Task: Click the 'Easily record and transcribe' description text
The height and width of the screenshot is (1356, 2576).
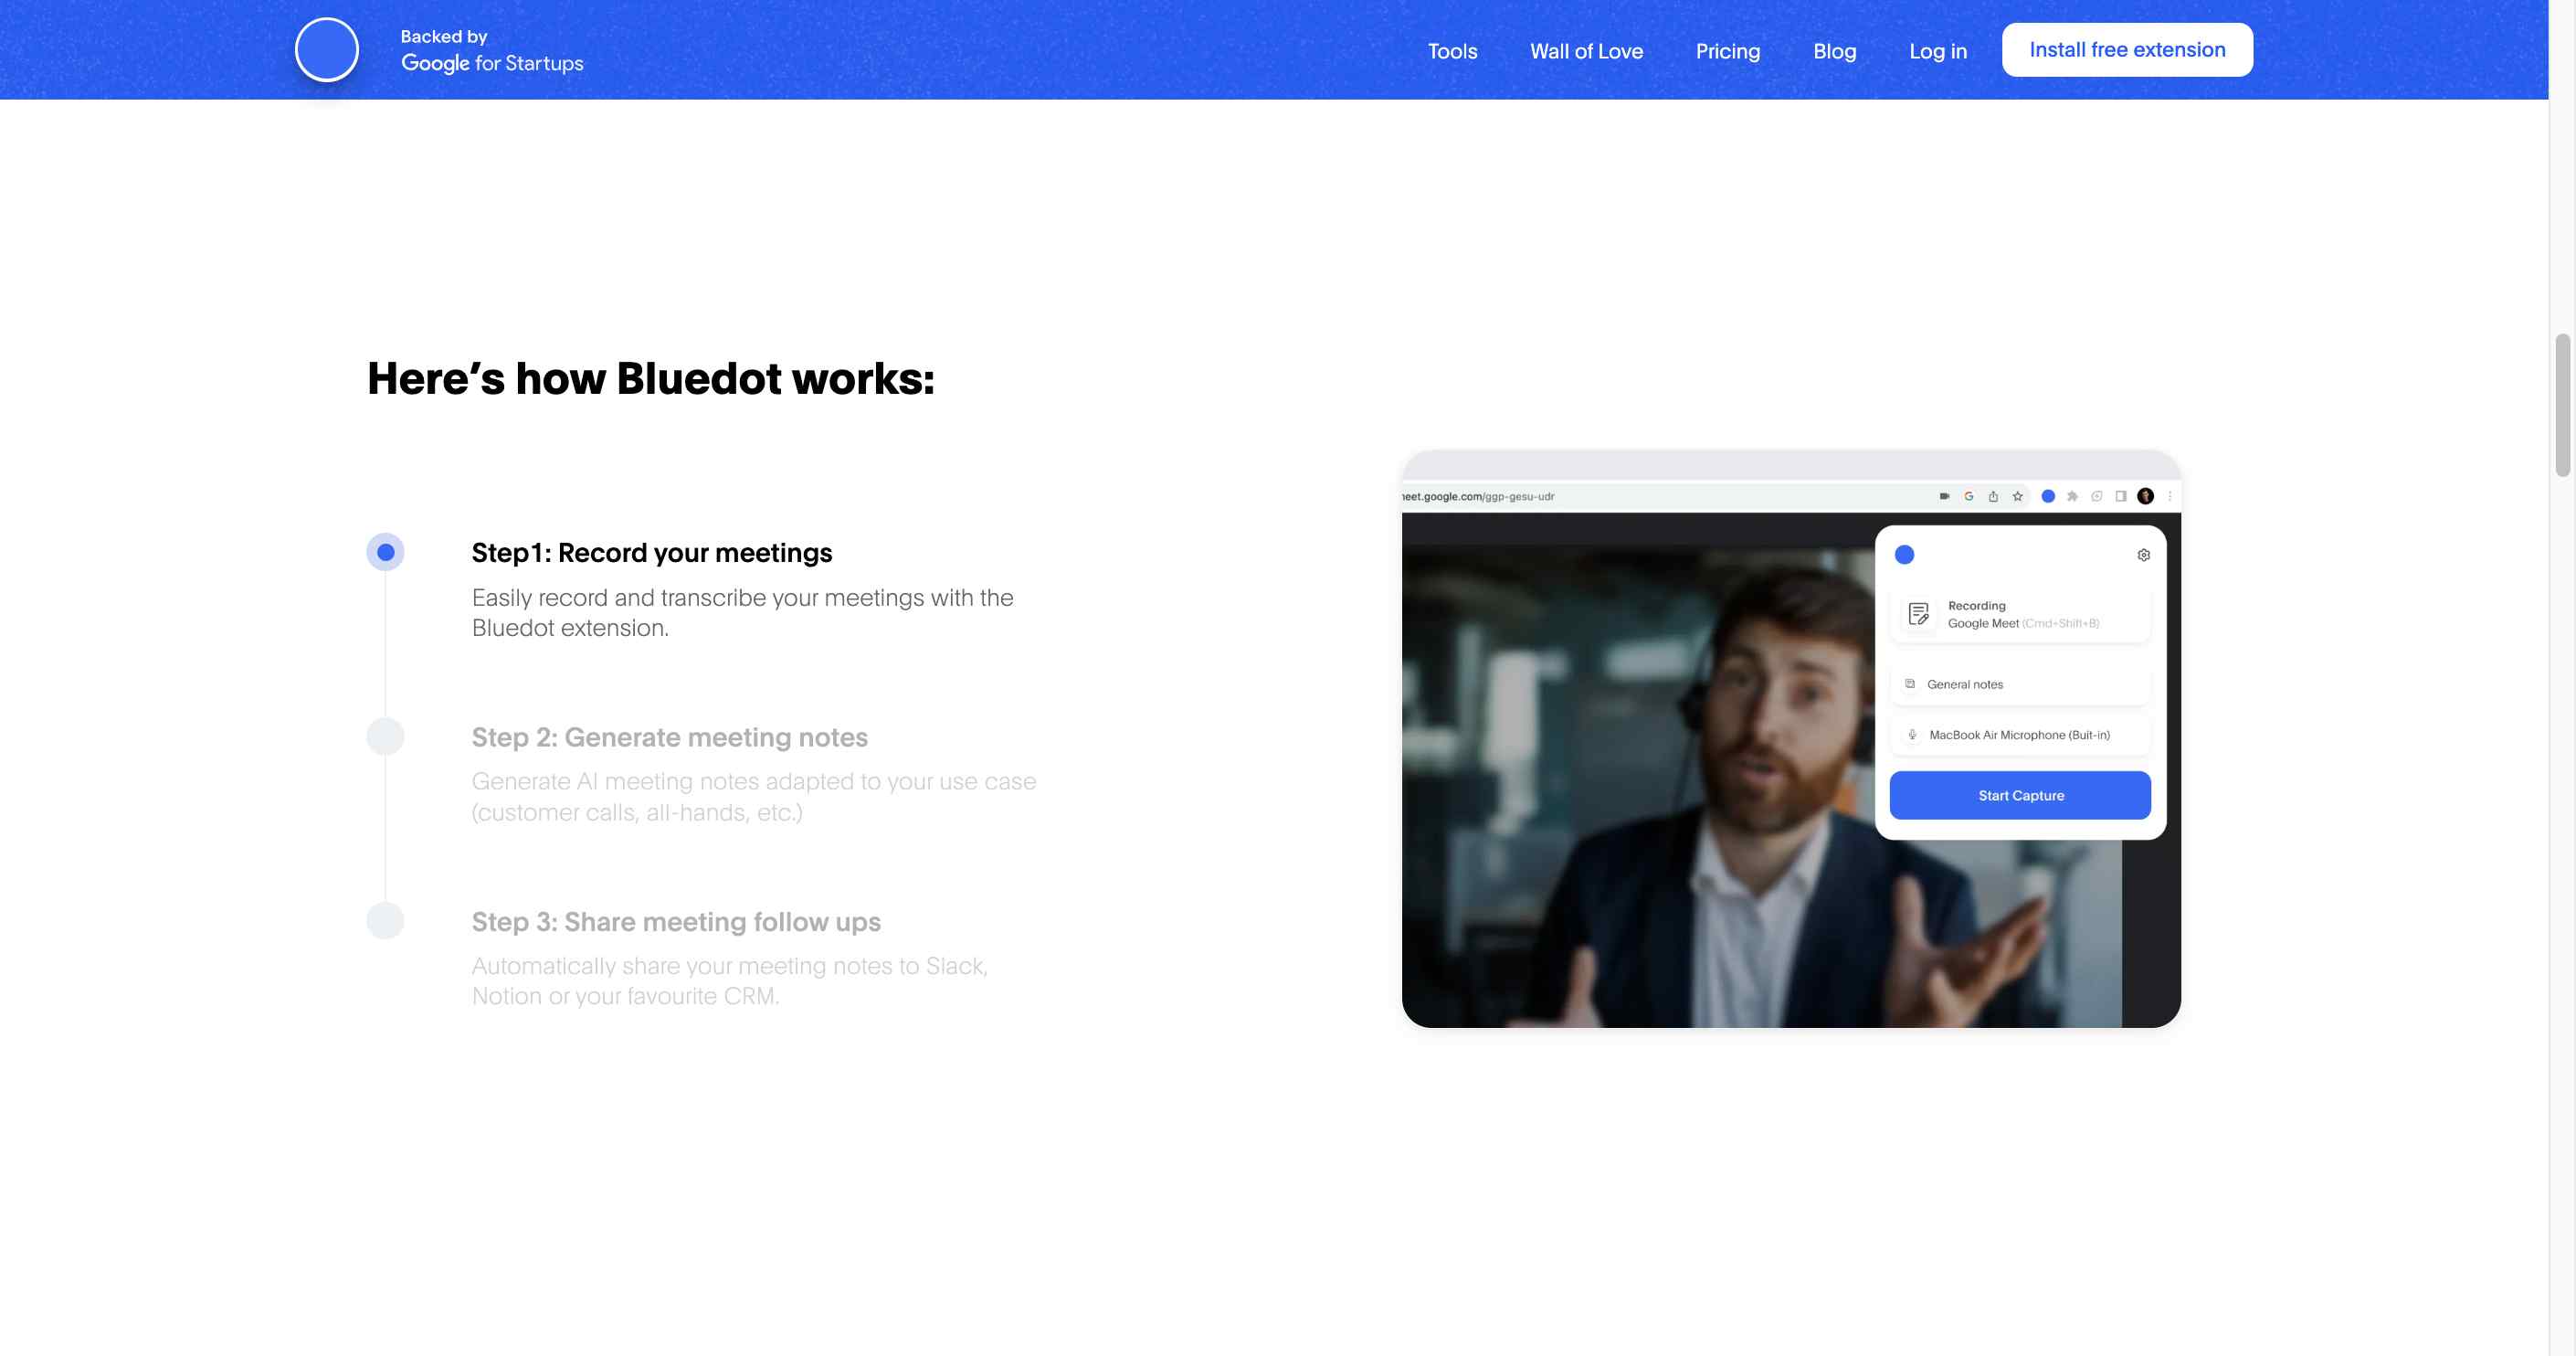Action: pos(742,612)
